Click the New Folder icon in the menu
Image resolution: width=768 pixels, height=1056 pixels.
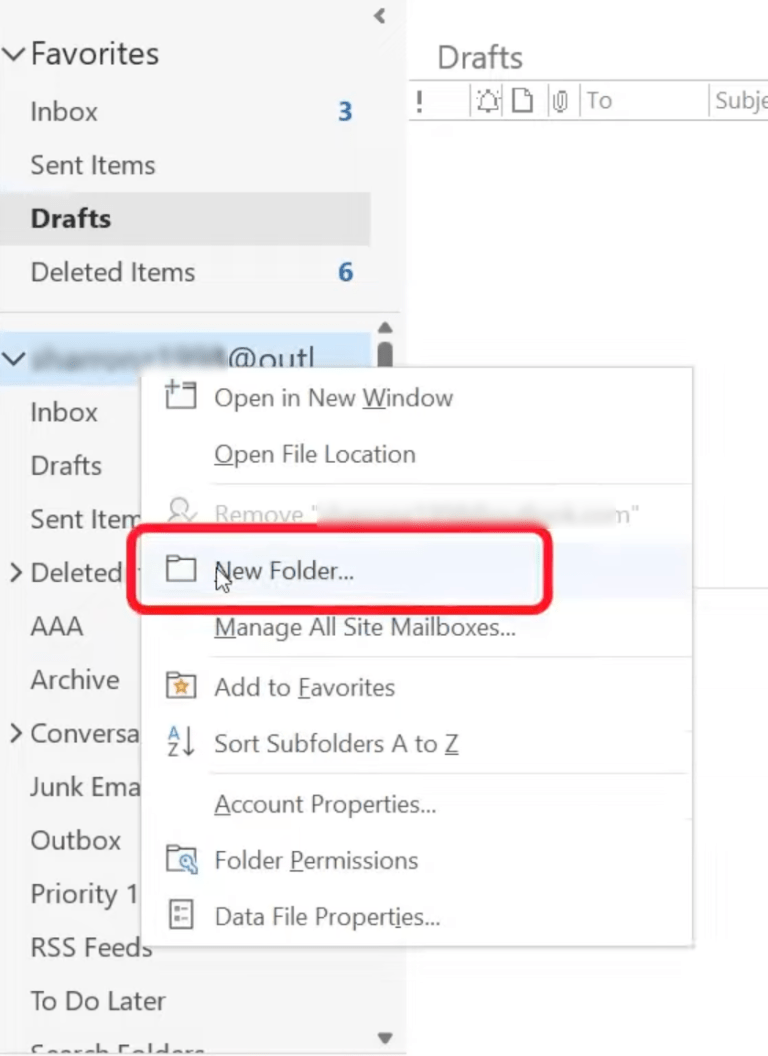pos(181,568)
